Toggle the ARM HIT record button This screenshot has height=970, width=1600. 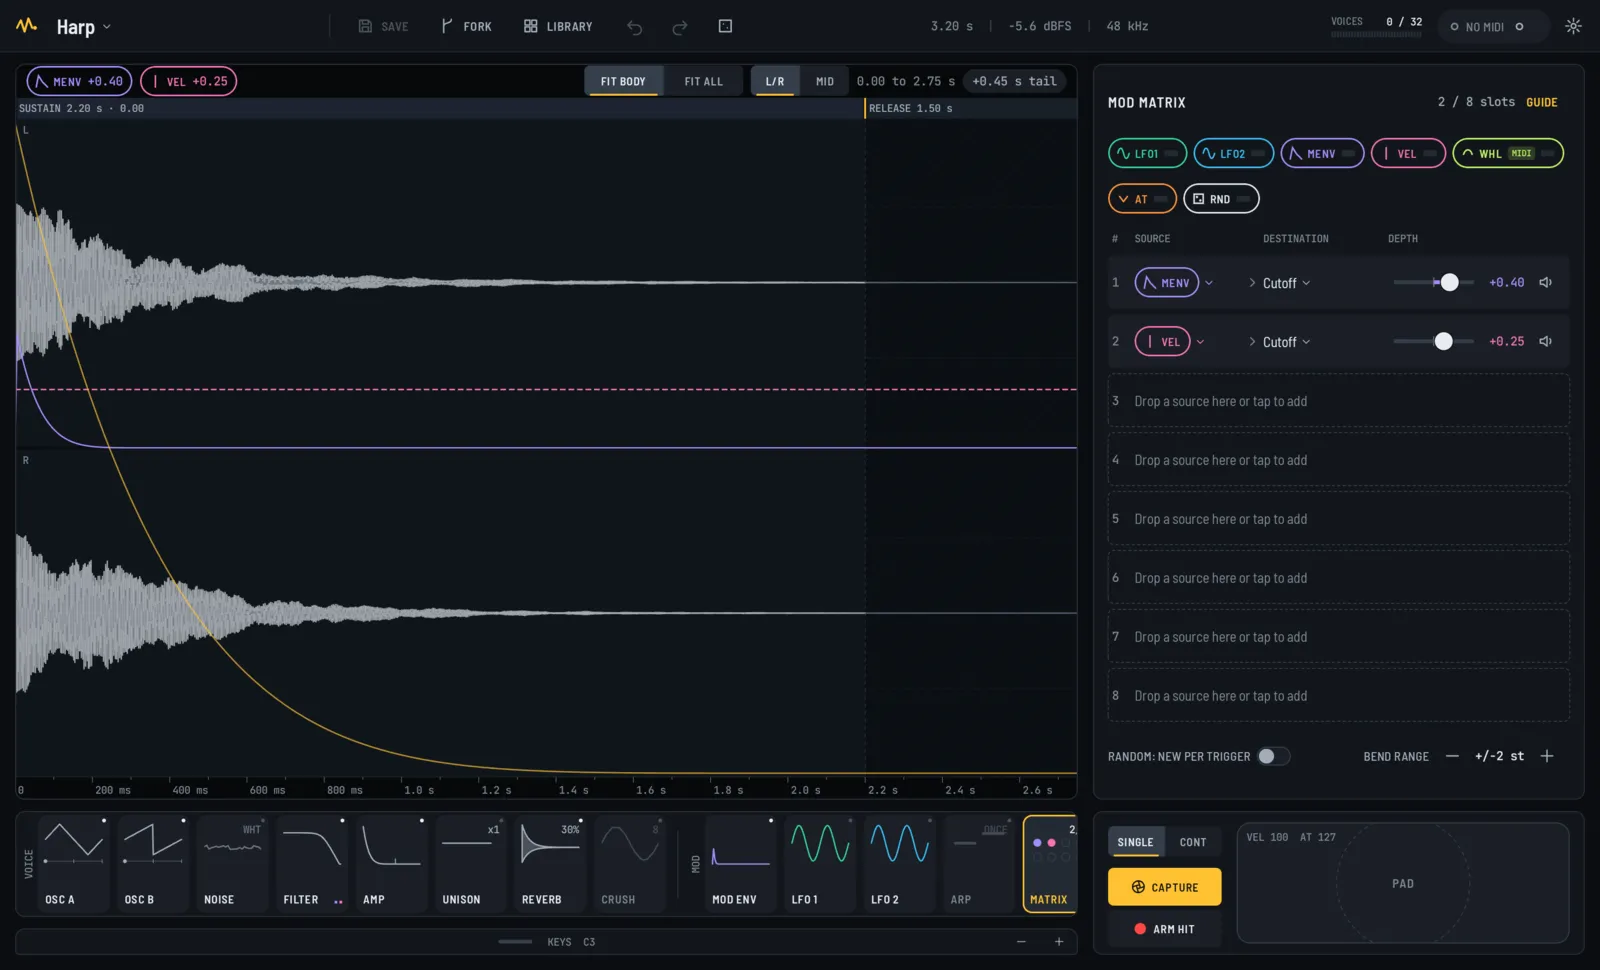(1164, 929)
